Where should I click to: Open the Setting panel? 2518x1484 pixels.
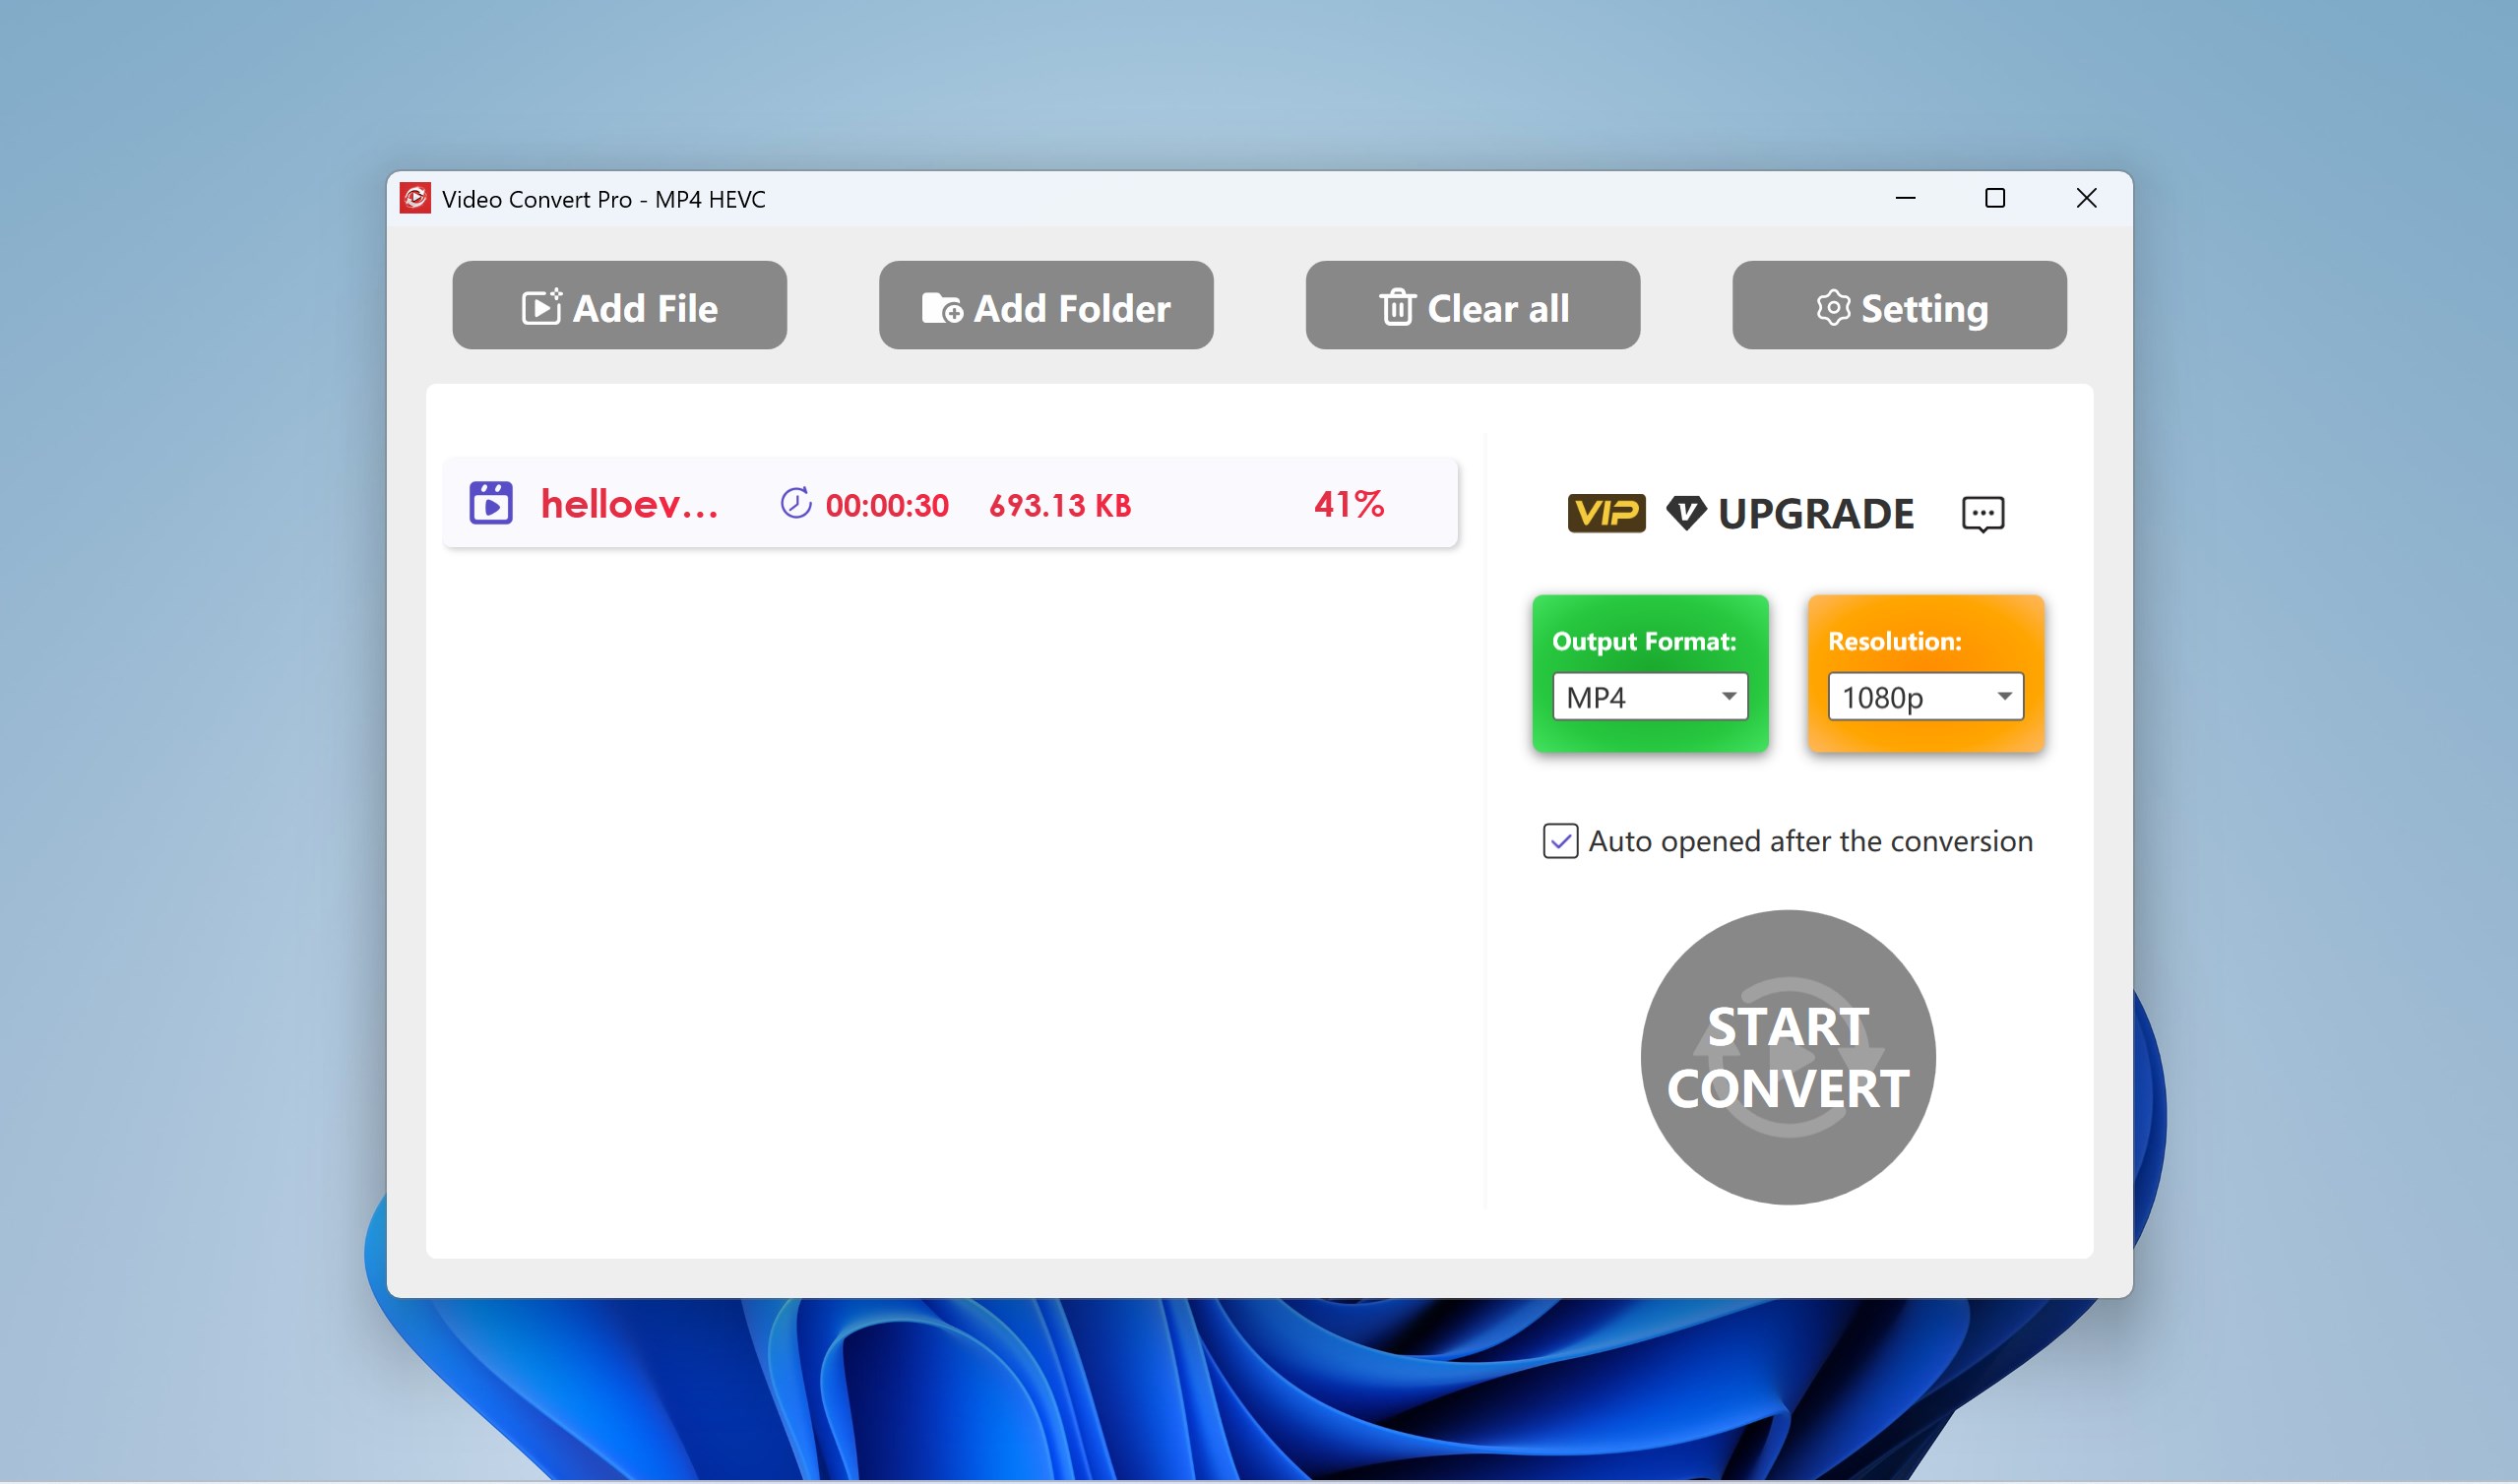[x=1899, y=306]
